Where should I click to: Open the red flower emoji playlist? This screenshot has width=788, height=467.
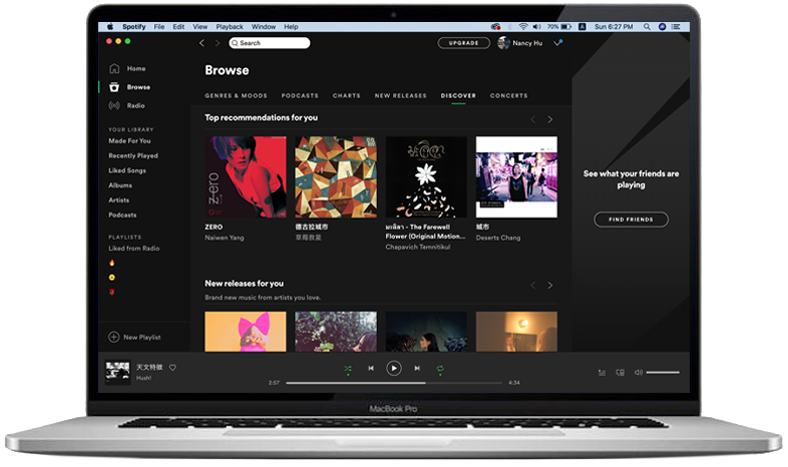112,292
